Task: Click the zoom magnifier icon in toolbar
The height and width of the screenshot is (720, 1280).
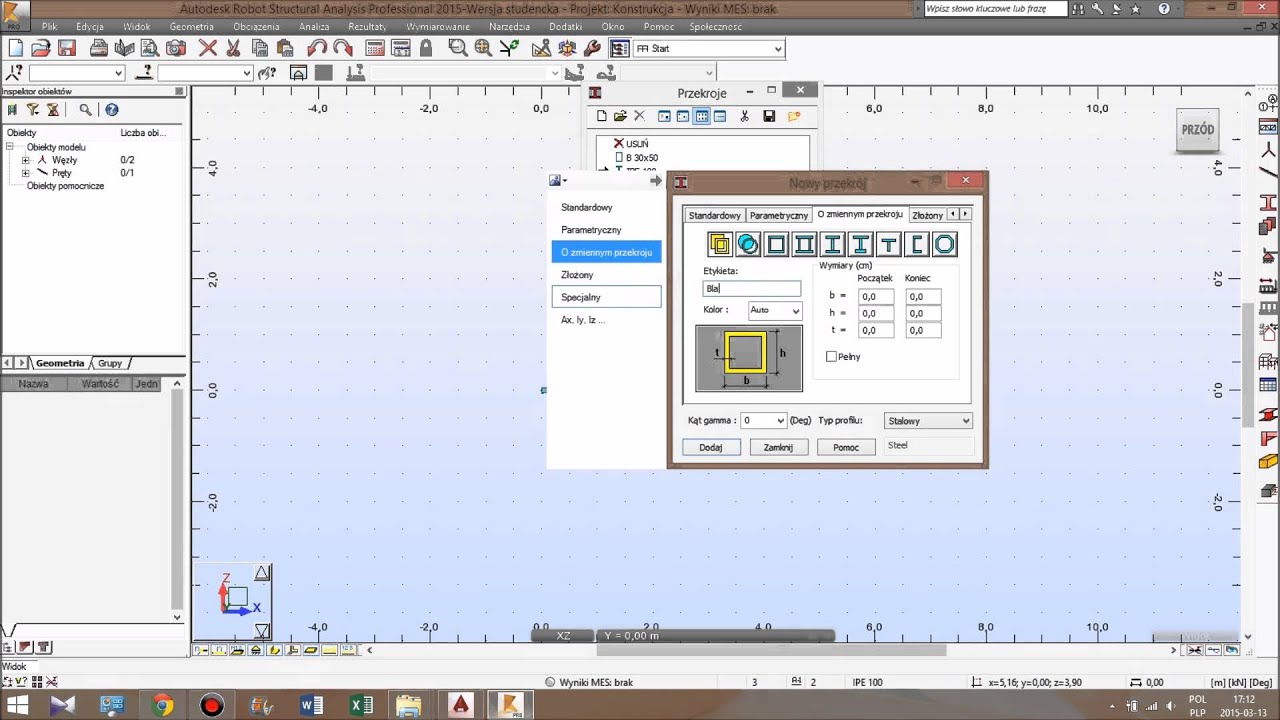Action: point(458,48)
